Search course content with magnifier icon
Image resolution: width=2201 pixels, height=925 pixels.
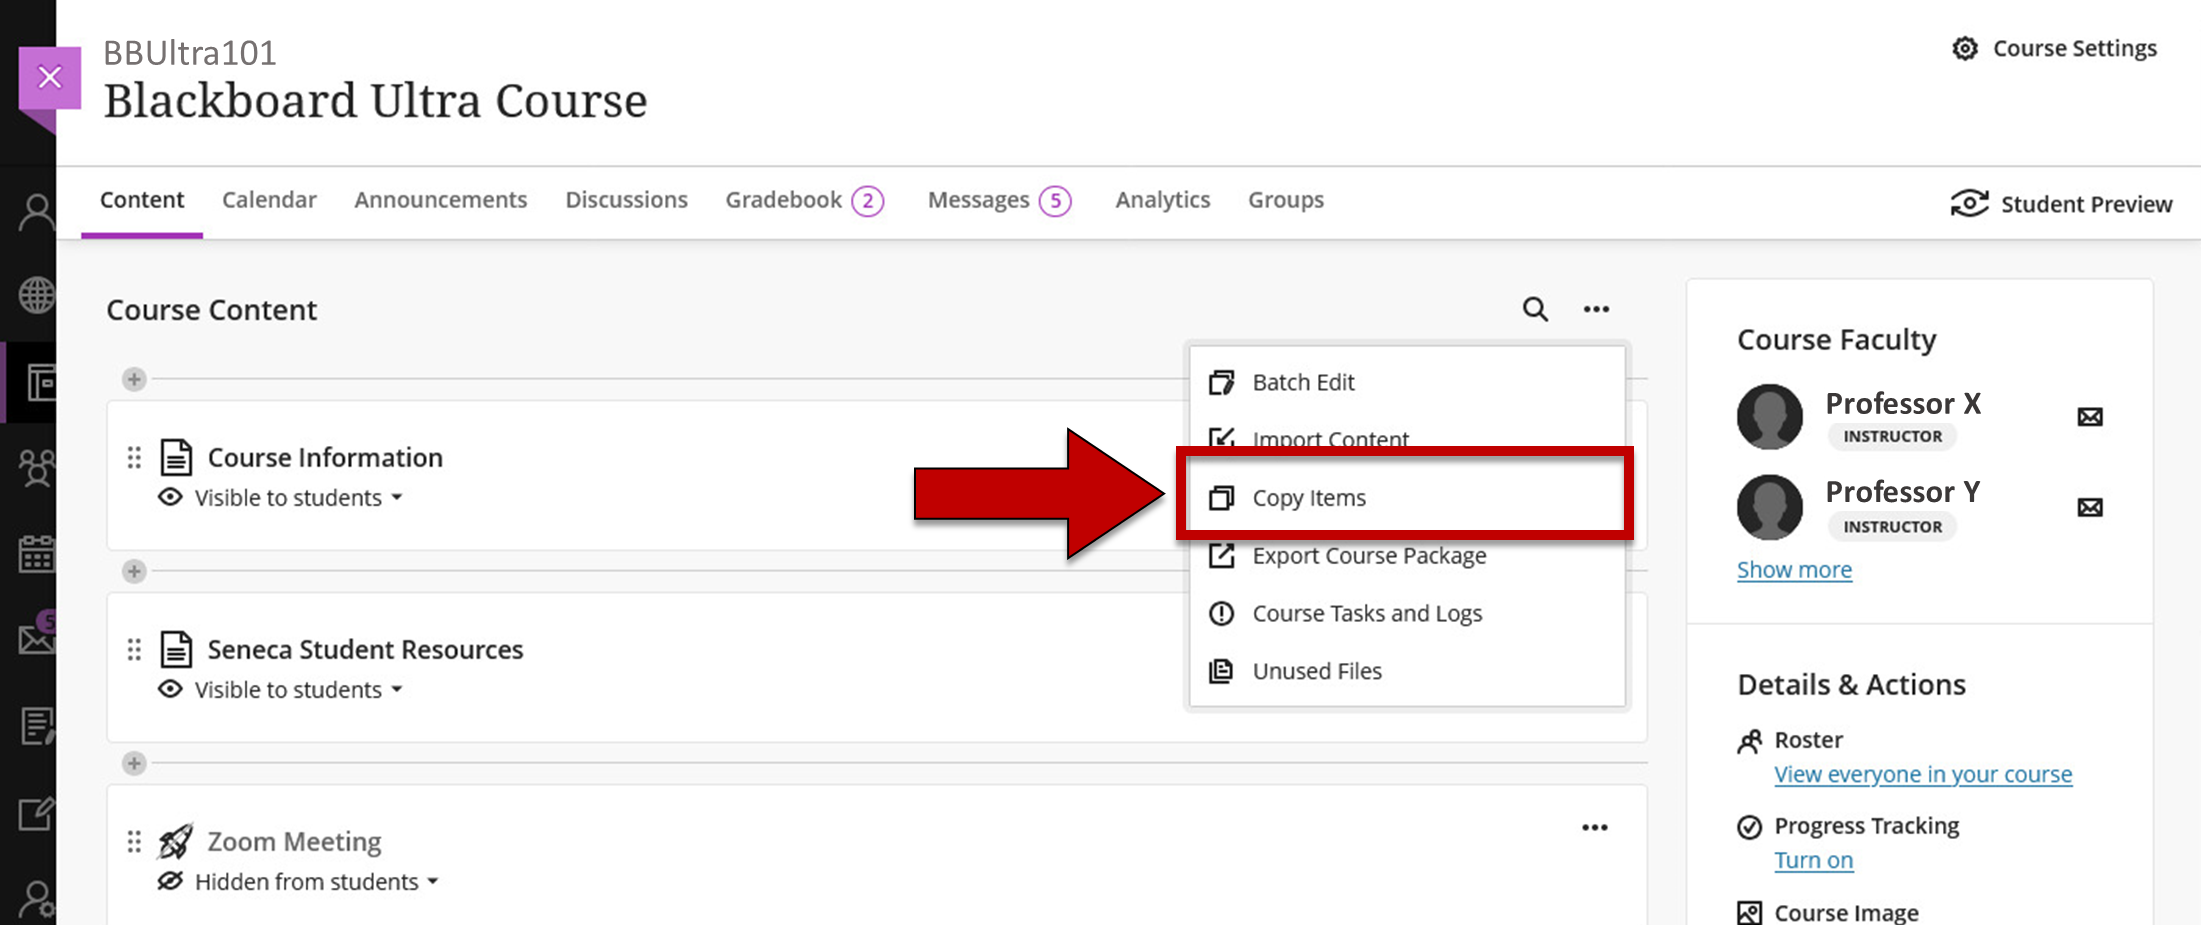coord(1535,309)
